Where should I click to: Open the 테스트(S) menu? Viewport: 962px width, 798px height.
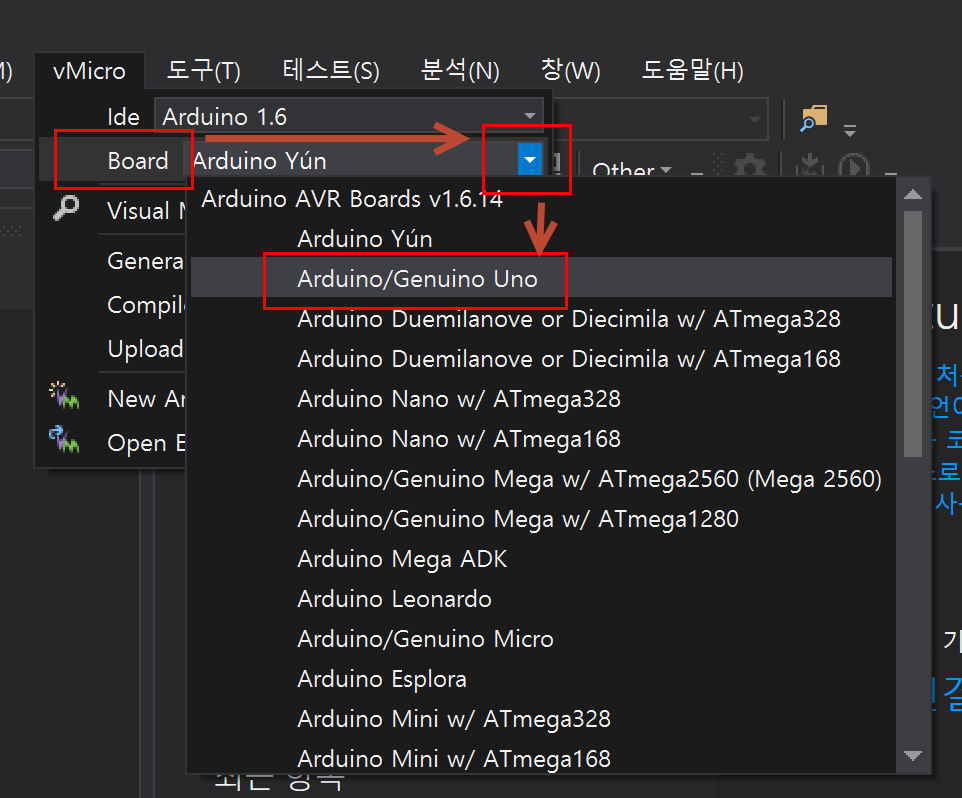tap(331, 71)
